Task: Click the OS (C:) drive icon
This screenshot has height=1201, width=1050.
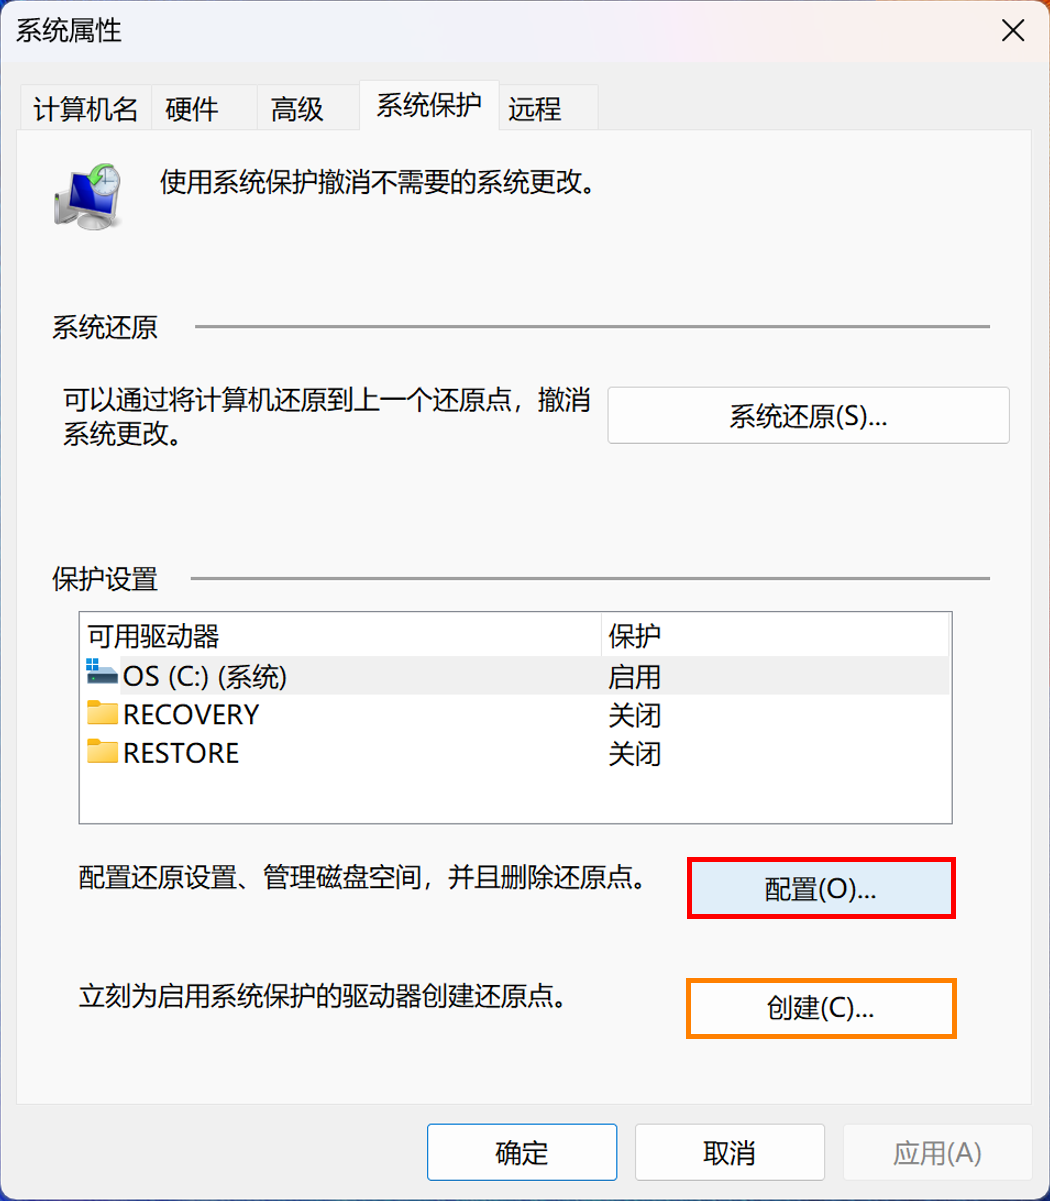Action: coord(102,672)
